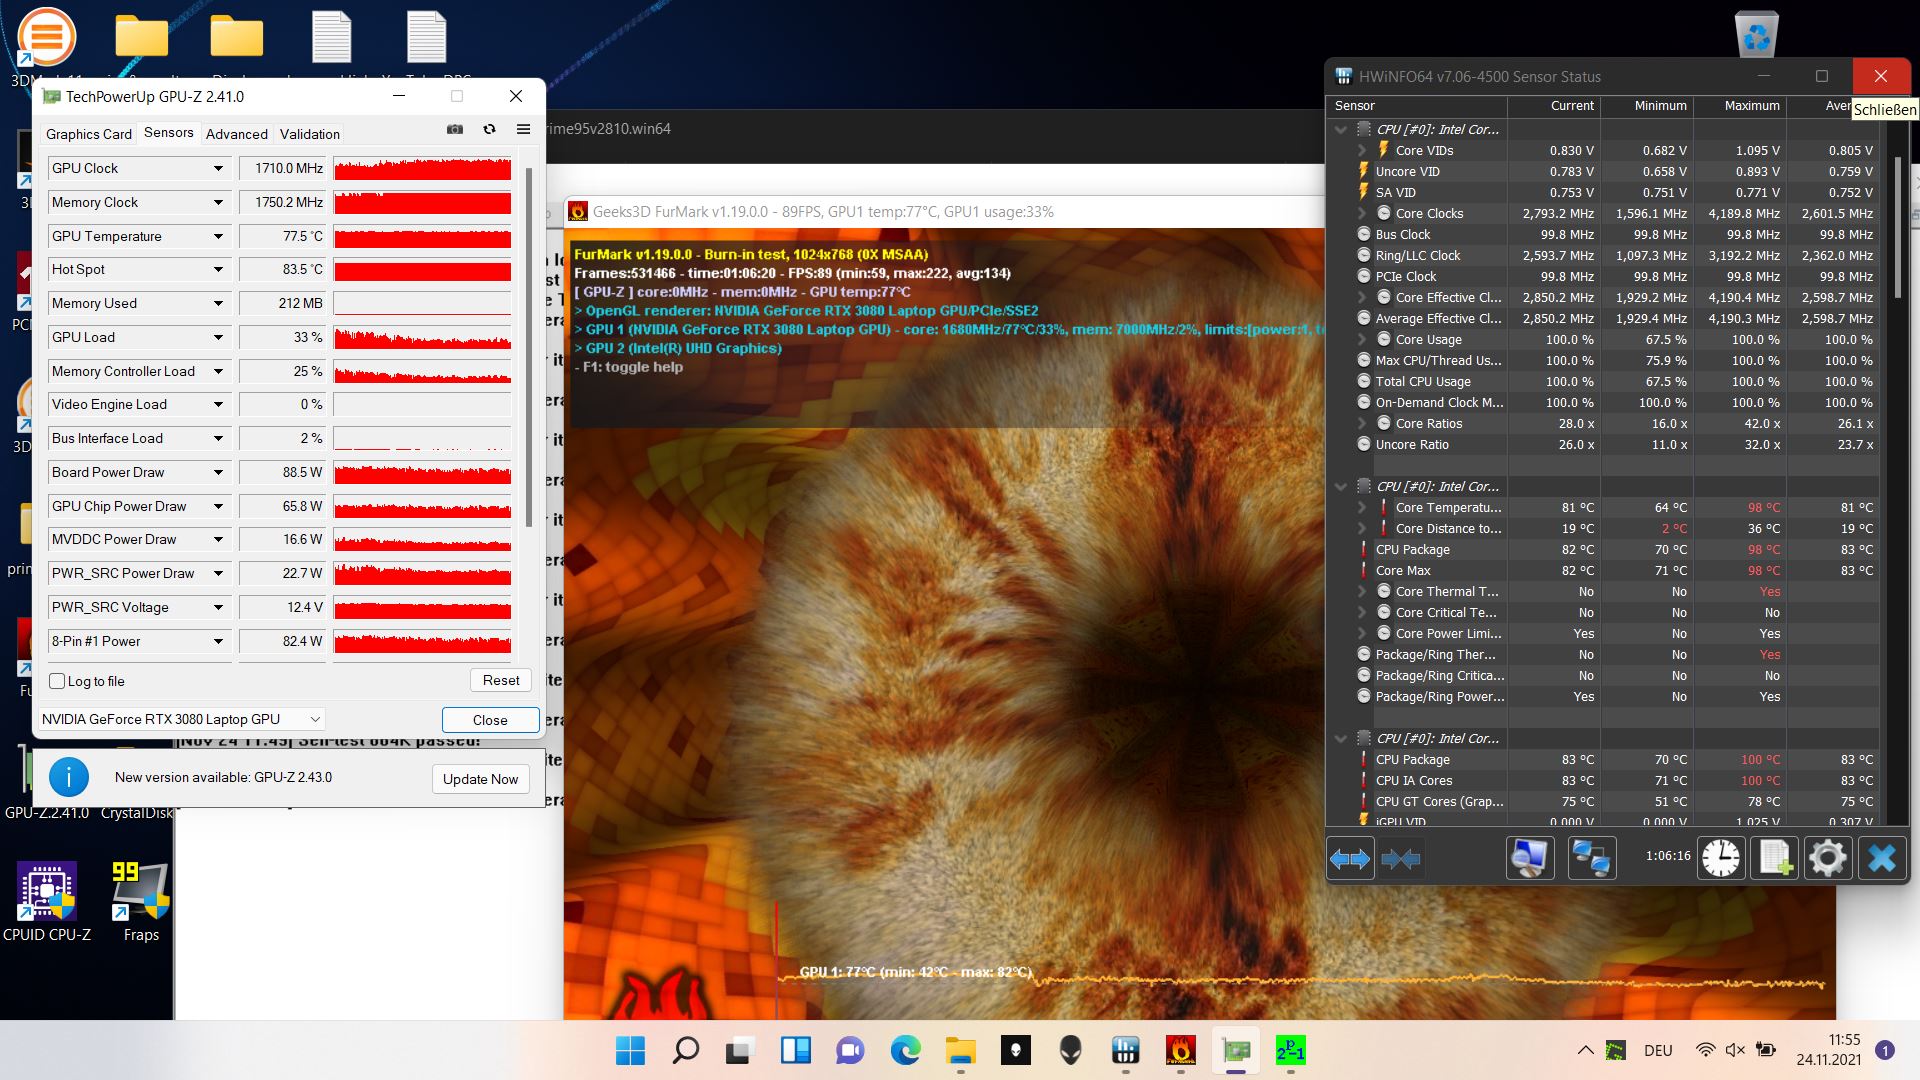Expand the Core VIDs row
The height and width of the screenshot is (1080, 1920).
1362,150
